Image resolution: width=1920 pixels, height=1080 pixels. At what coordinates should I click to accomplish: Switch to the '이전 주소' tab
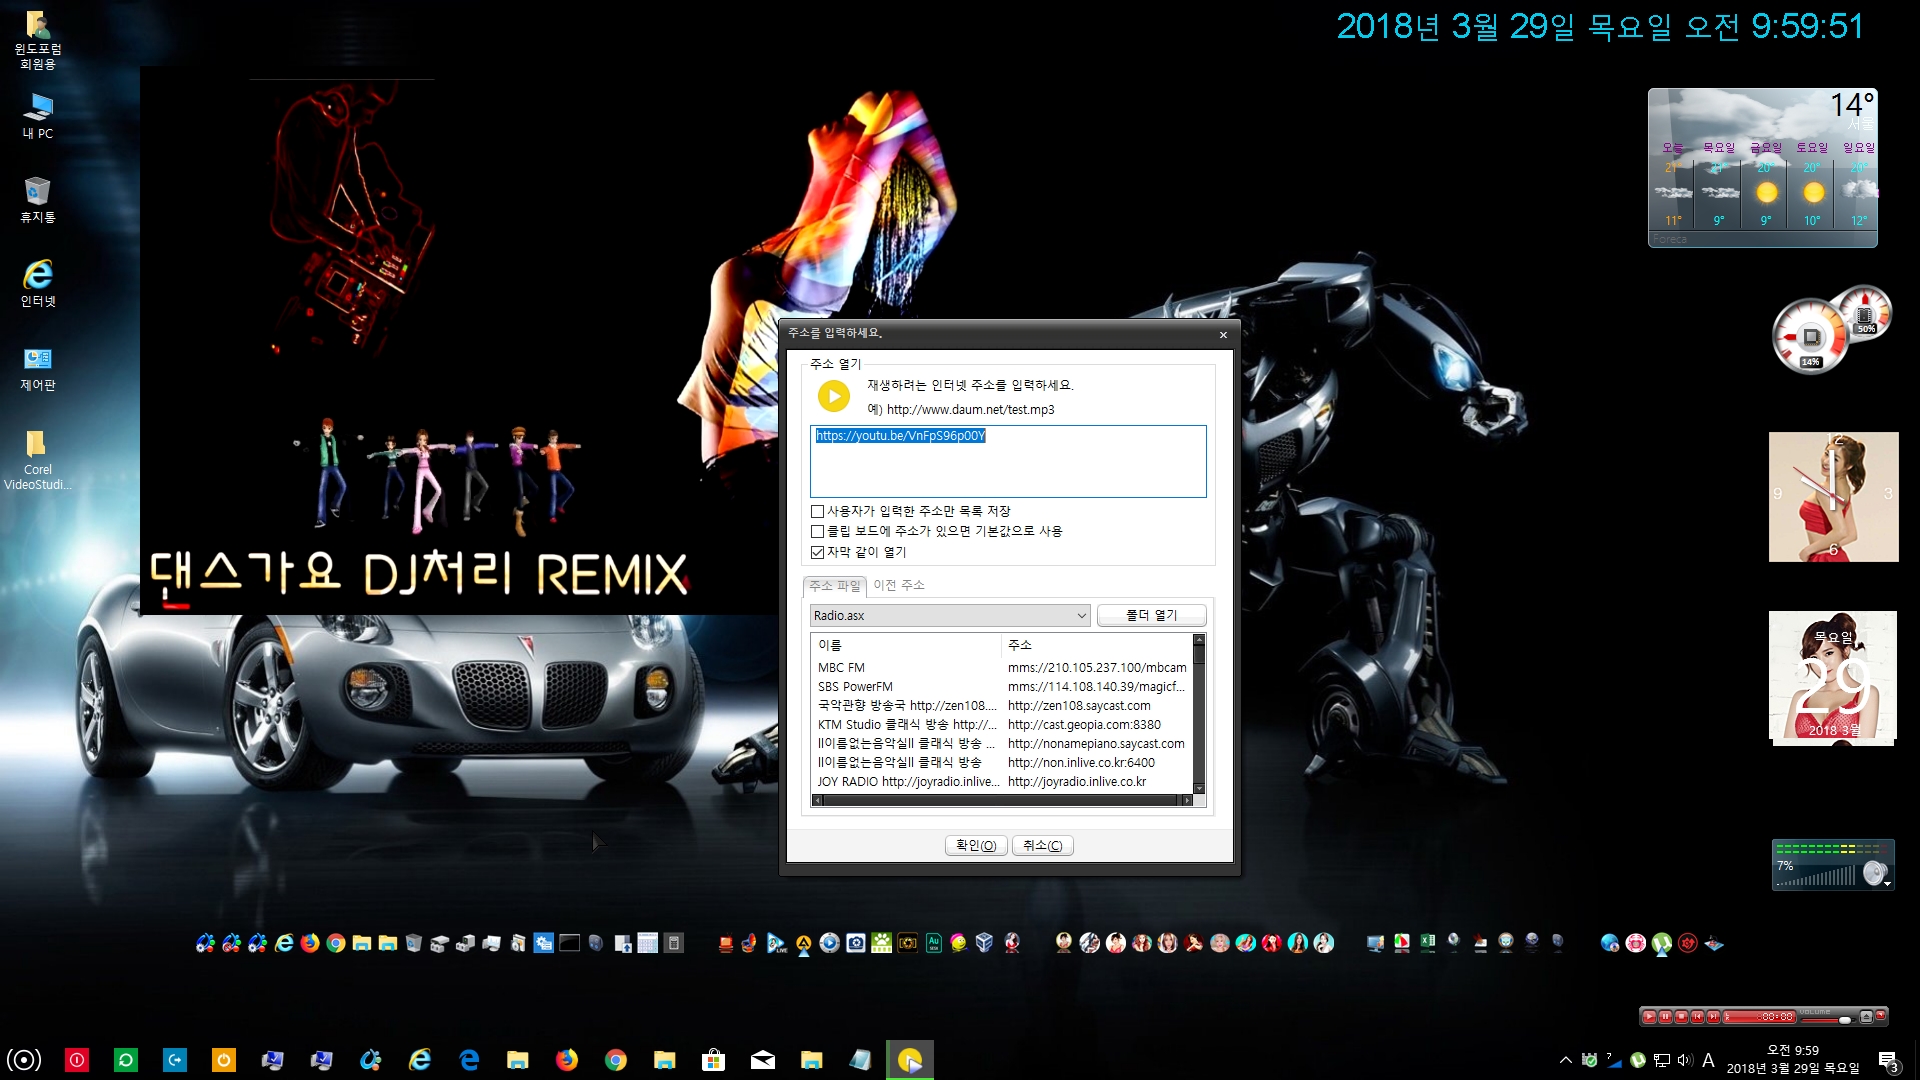(899, 585)
